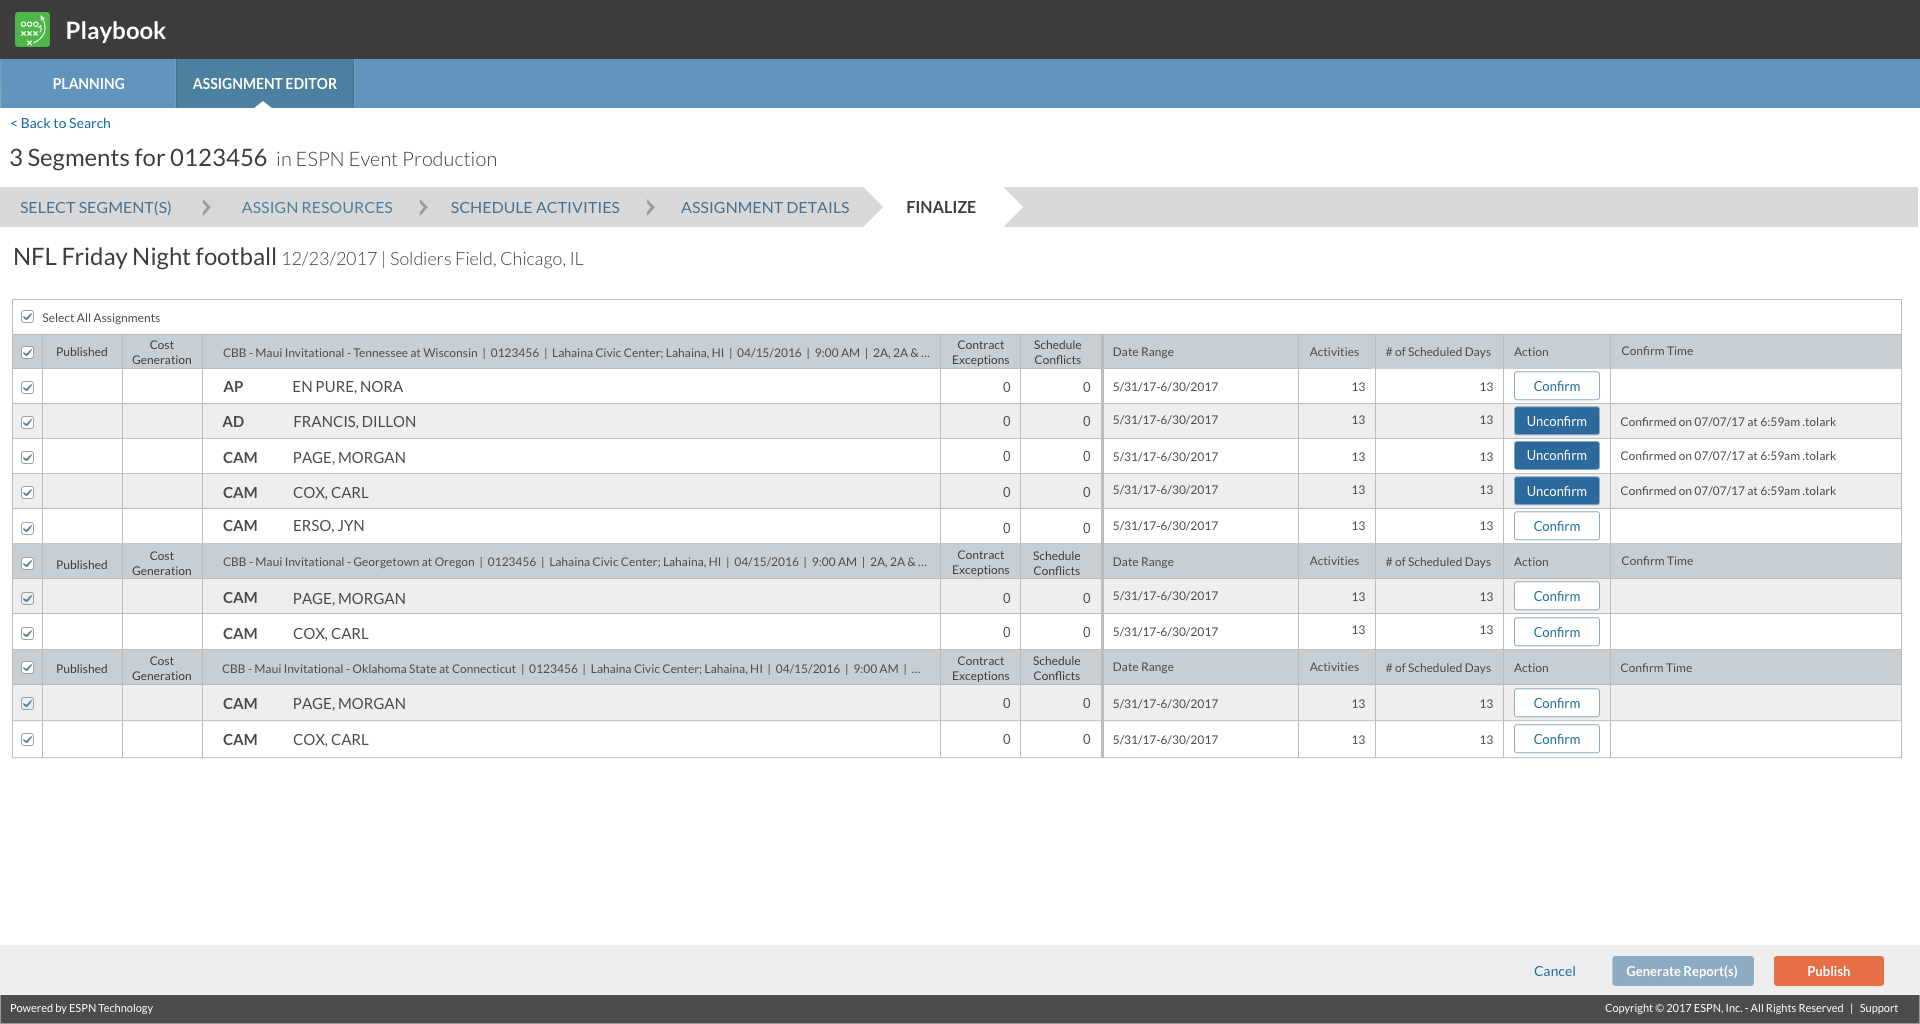
Task: Go to Assign Resources step
Action: 317,207
